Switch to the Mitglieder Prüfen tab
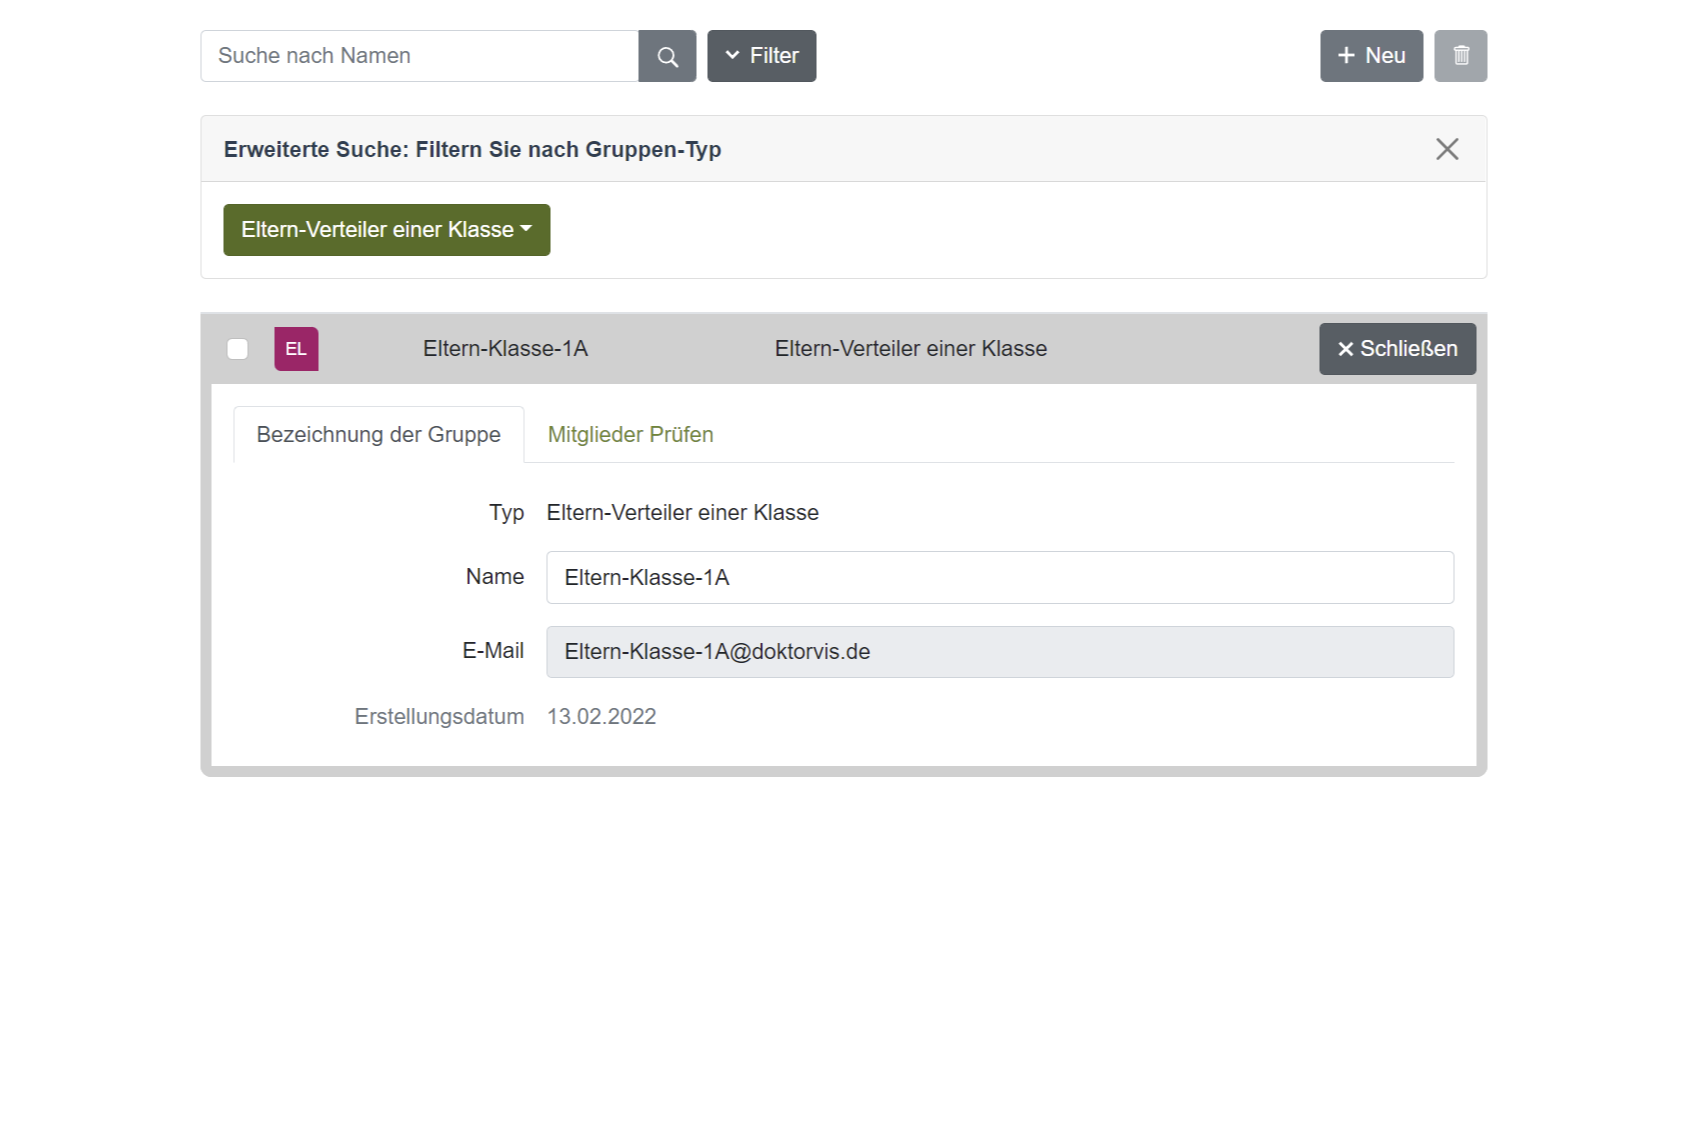Viewport: 1689px width, 1126px height. click(630, 435)
